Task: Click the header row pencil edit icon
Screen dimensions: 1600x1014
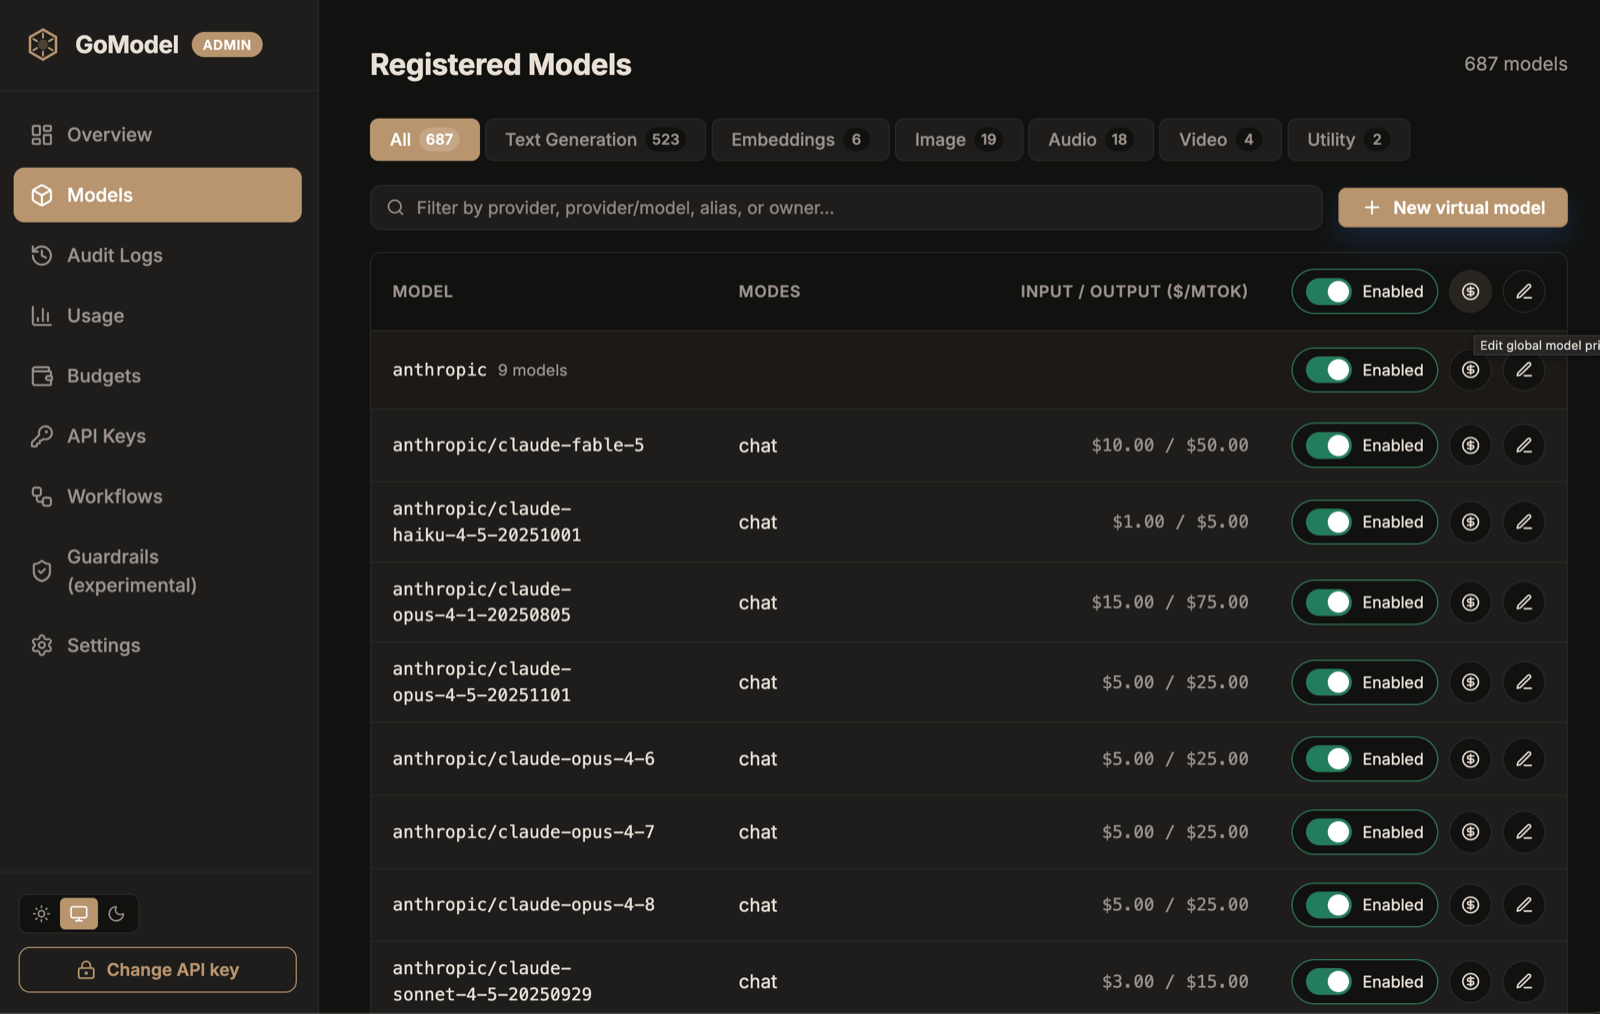Action: tap(1524, 291)
